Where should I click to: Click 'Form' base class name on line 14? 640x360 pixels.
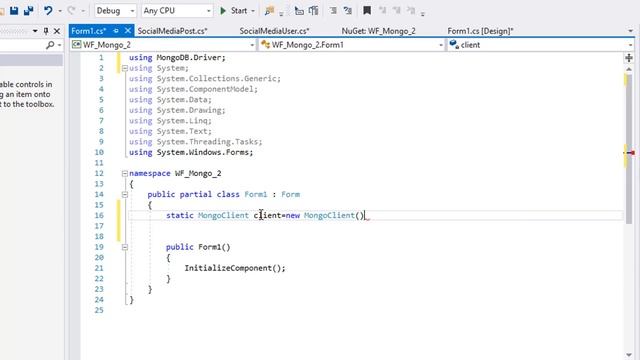(290, 195)
